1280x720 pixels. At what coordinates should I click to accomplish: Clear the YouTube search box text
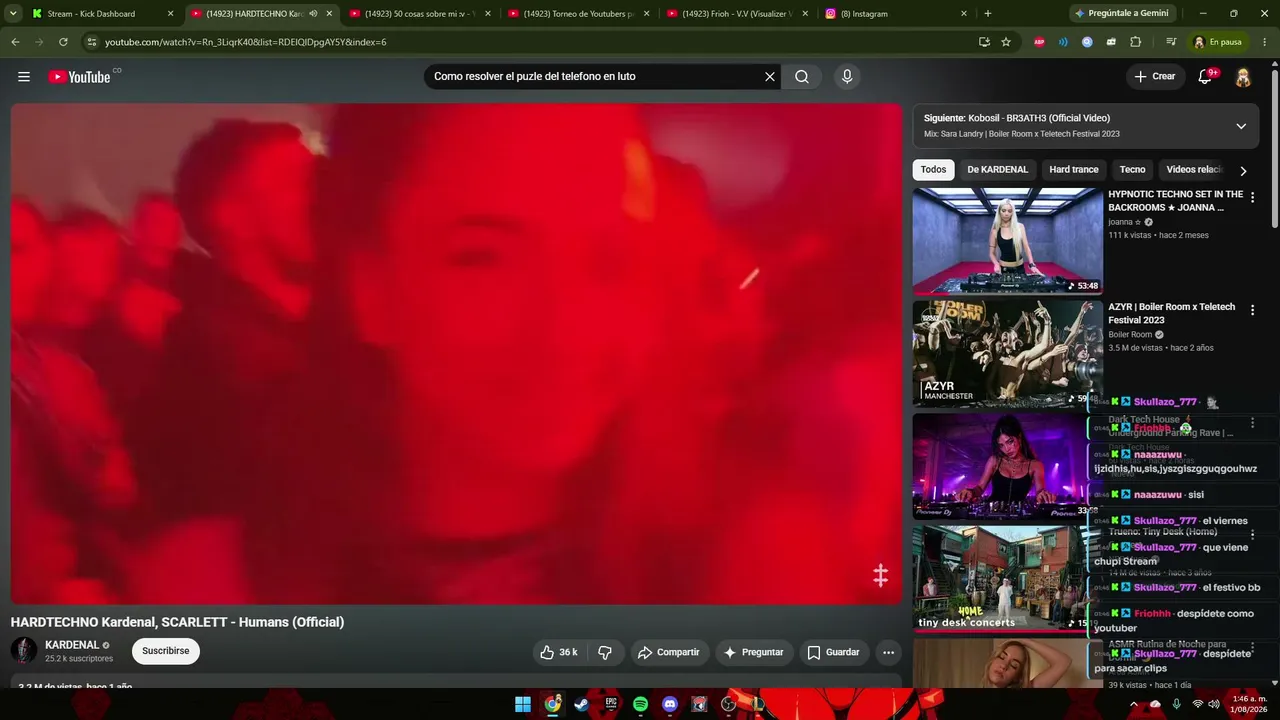coord(770,77)
